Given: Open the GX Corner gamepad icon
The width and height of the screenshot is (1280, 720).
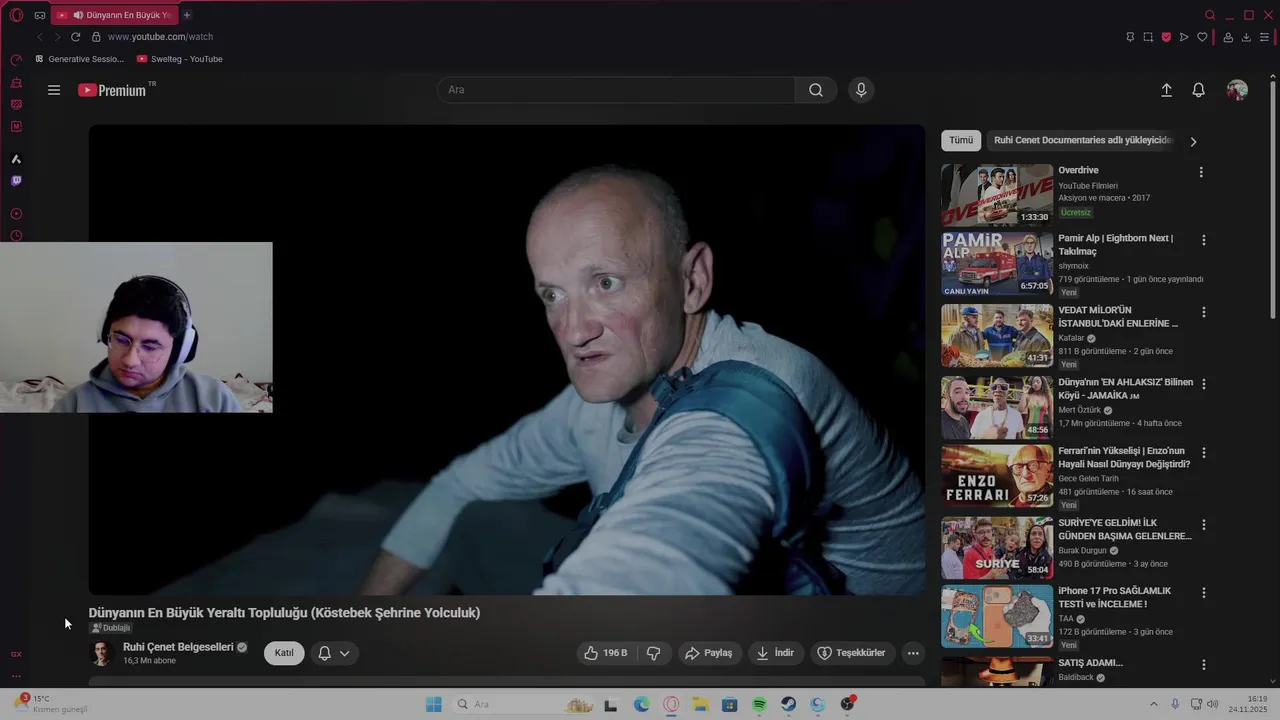Looking at the screenshot, I should click(40, 15).
